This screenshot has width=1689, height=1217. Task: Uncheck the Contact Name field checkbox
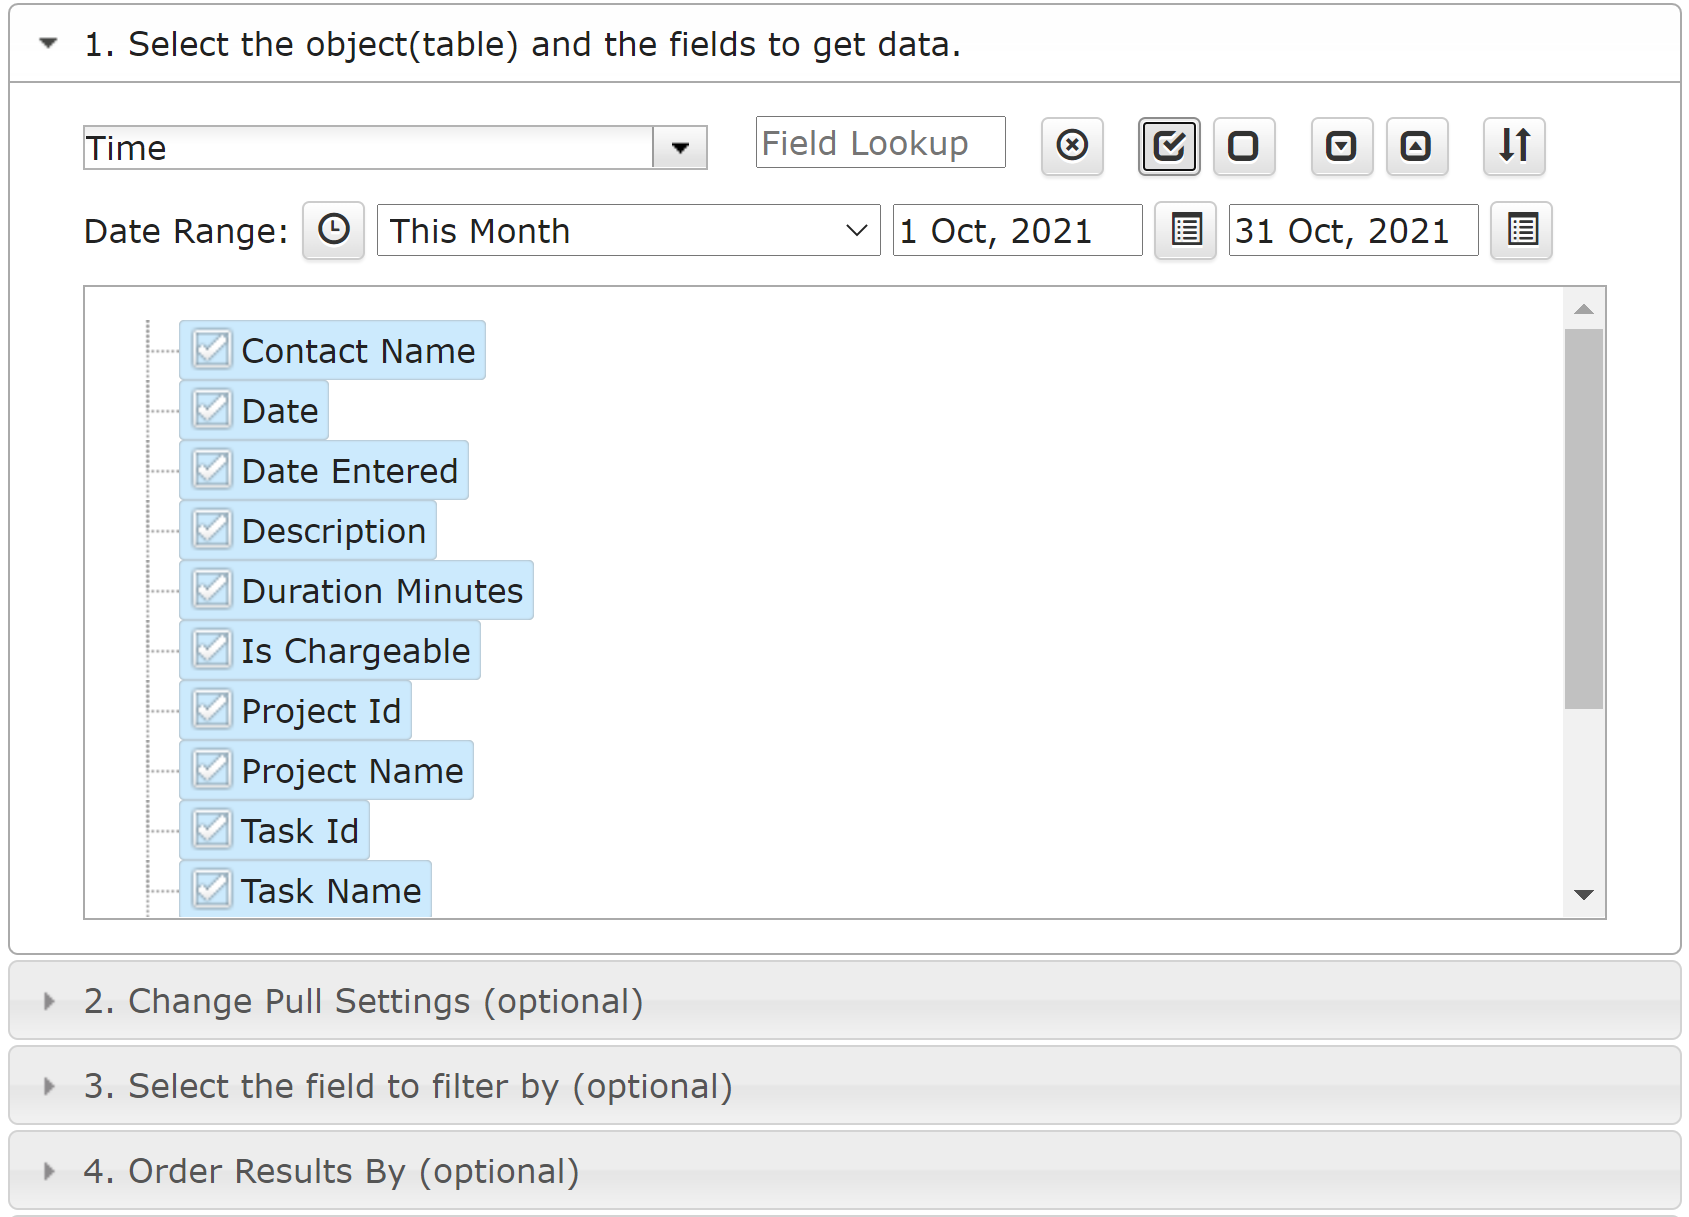click(212, 350)
